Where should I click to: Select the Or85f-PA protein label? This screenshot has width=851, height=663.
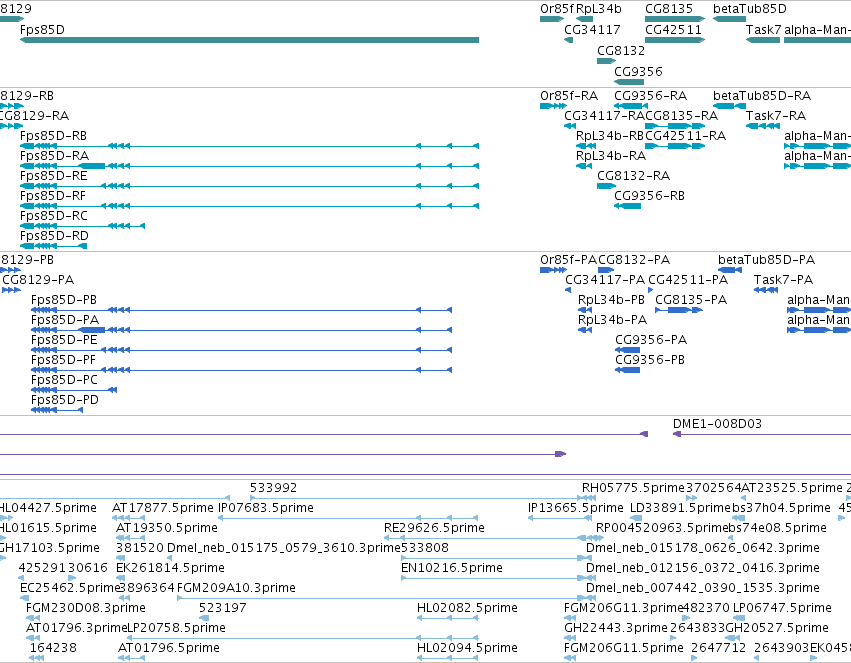(x=568, y=260)
